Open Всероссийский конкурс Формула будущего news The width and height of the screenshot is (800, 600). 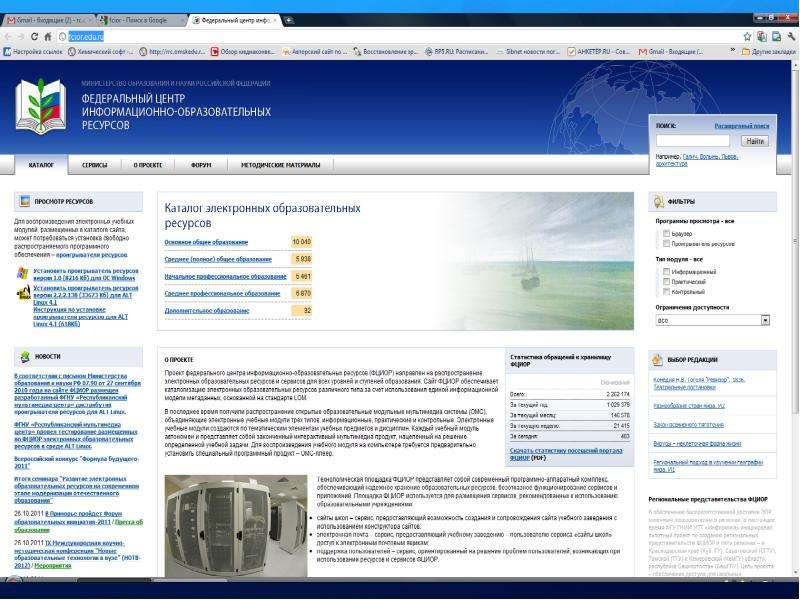point(77,462)
